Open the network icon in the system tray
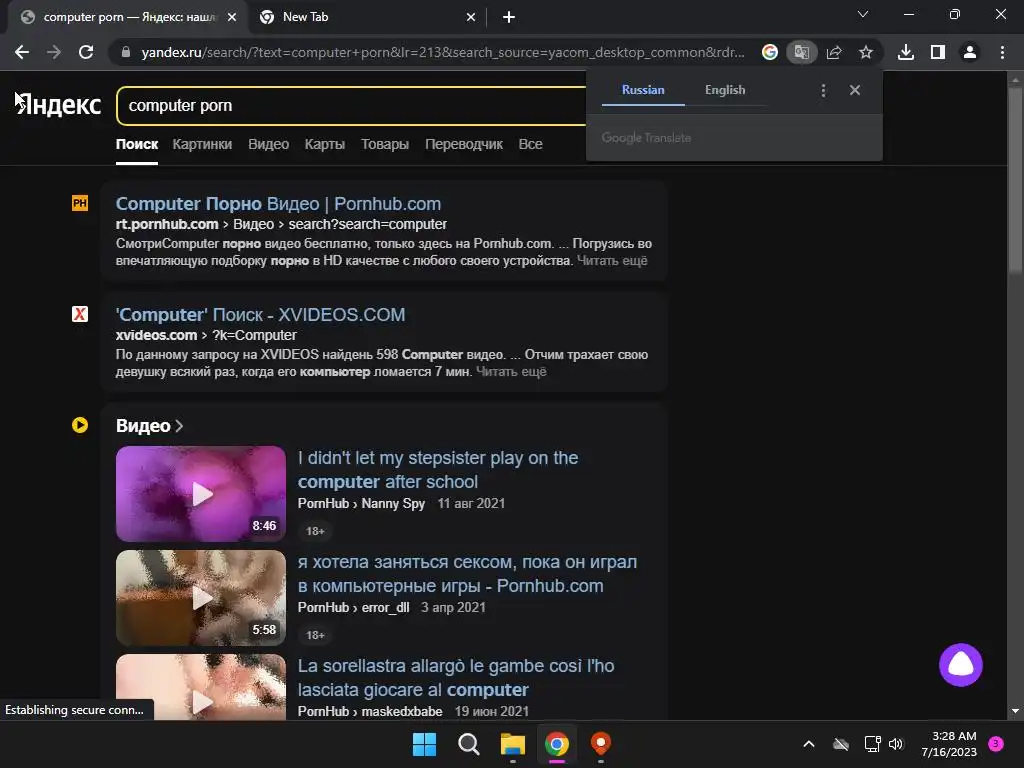 tap(872, 744)
